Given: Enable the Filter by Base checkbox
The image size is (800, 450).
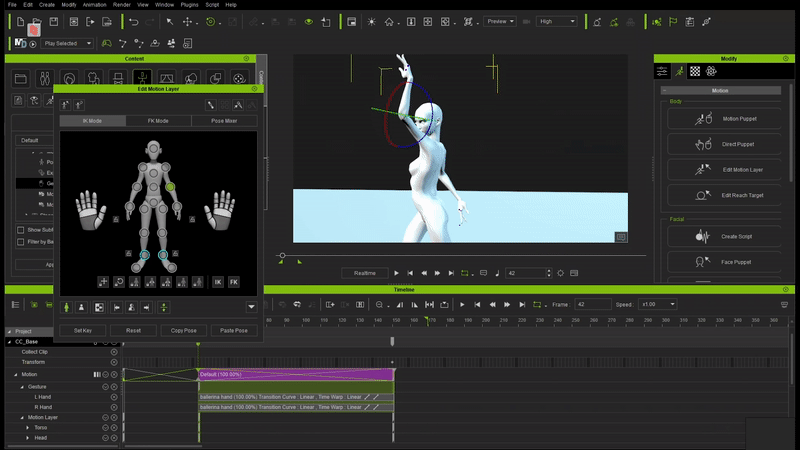Looking at the screenshot, I should pos(21,242).
